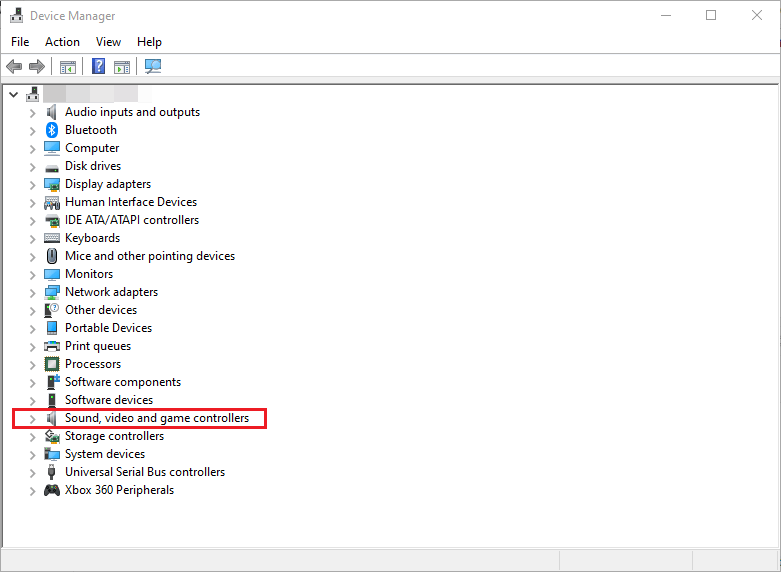781x572 pixels.
Task: Select the Portable Devices label
Action: click(x=109, y=328)
